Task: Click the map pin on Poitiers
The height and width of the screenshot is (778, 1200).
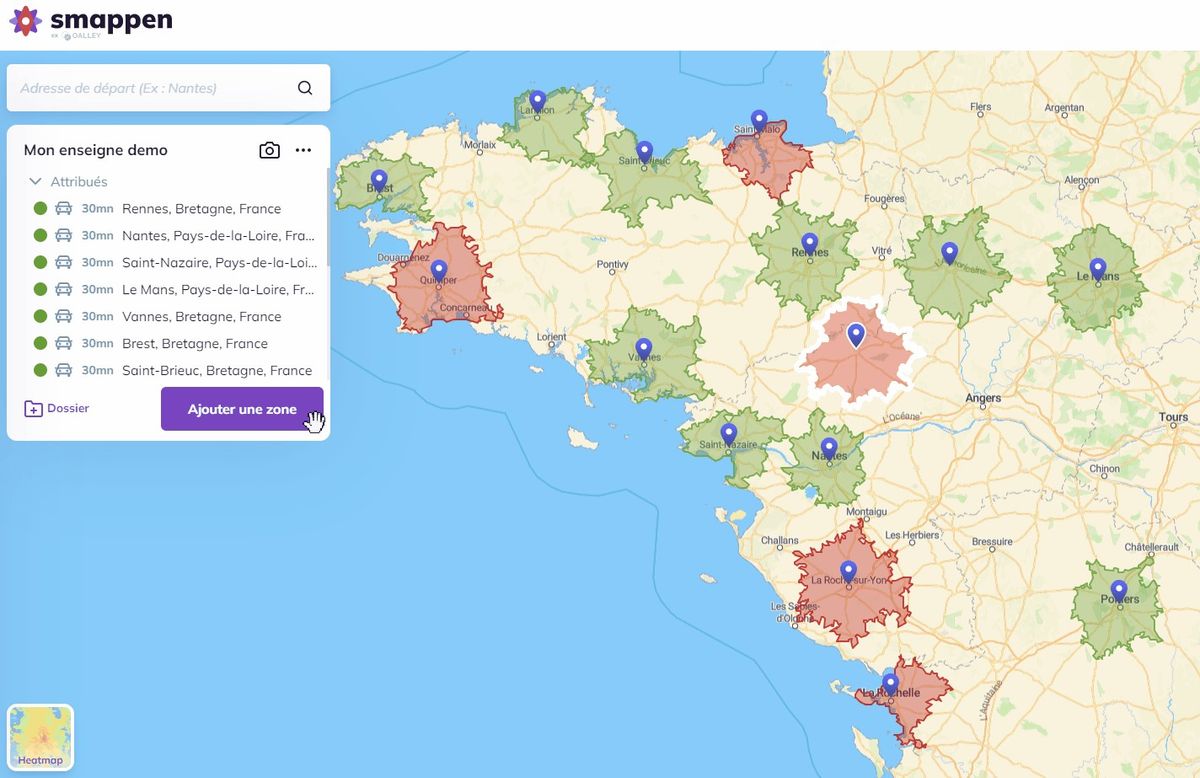Action: (1118, 590)
